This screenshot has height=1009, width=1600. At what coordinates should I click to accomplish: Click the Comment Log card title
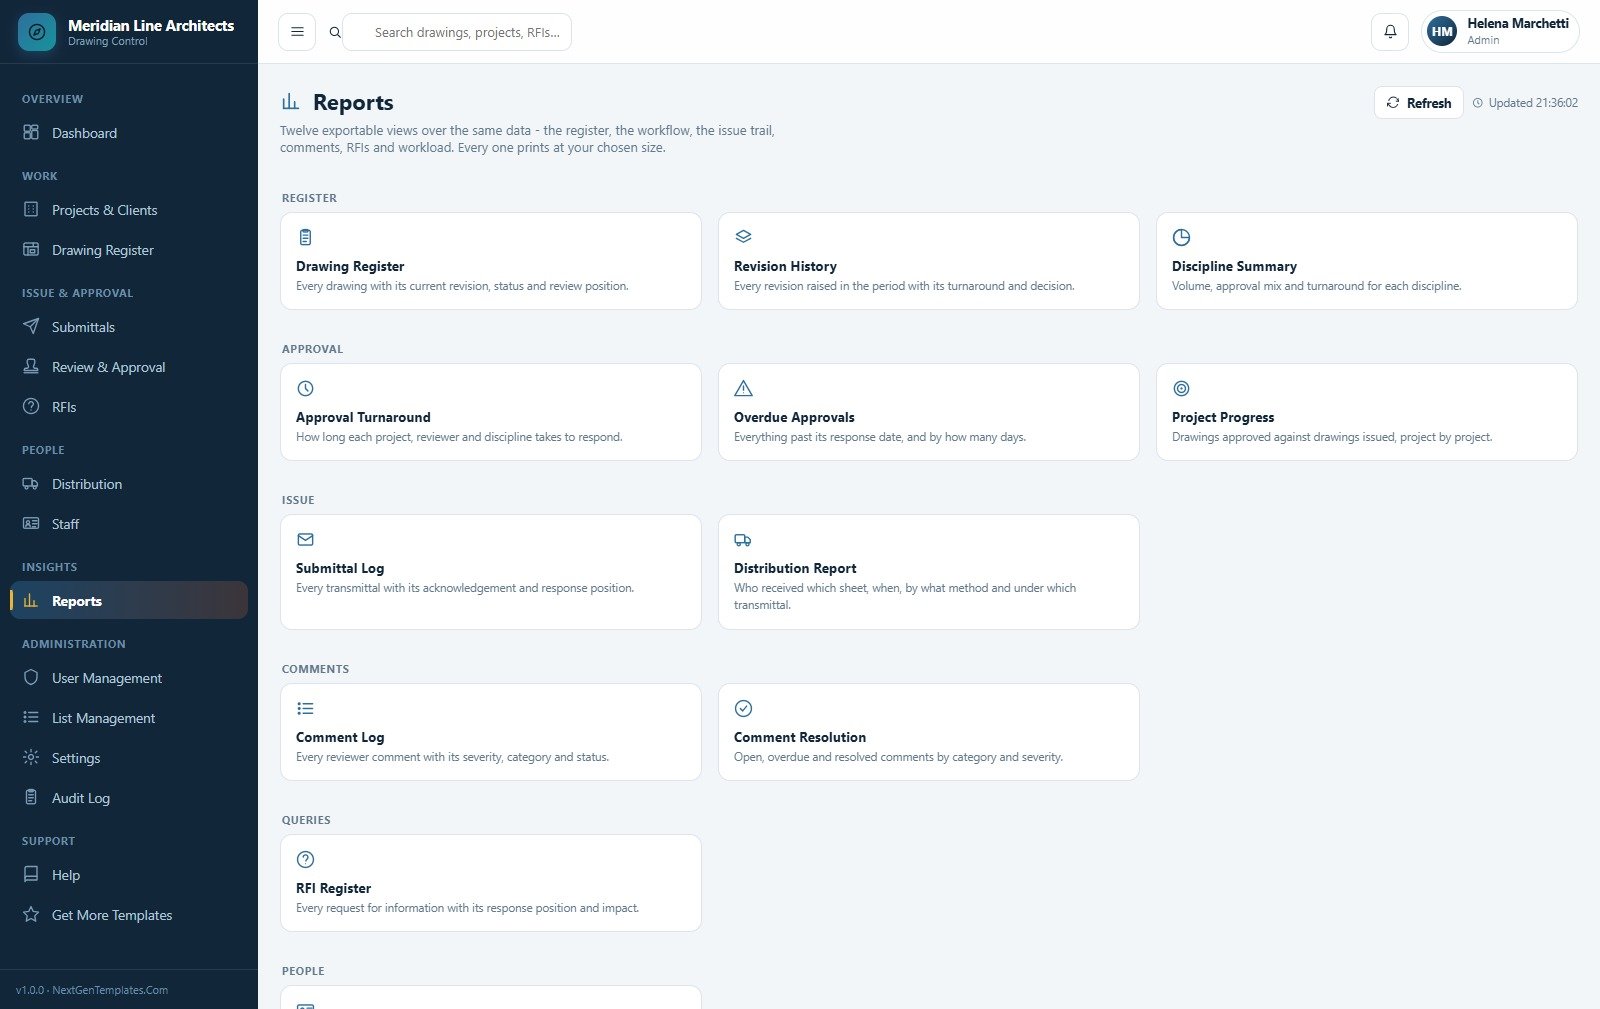(340, 737)
